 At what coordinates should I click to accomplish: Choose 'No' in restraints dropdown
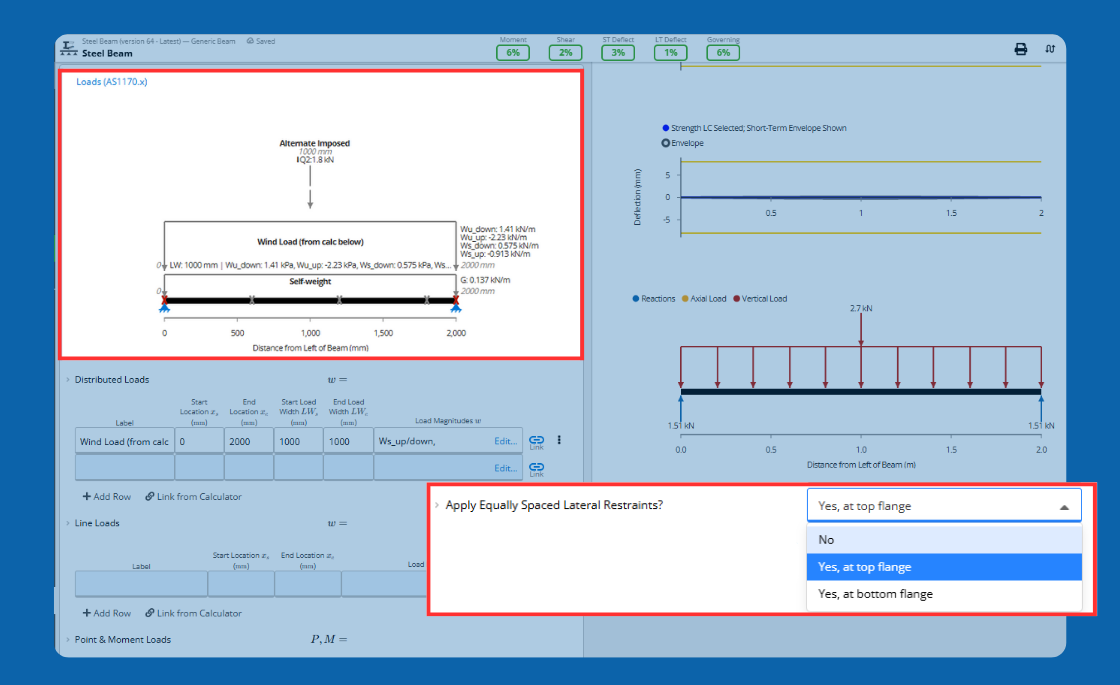(x=944, y=540)
